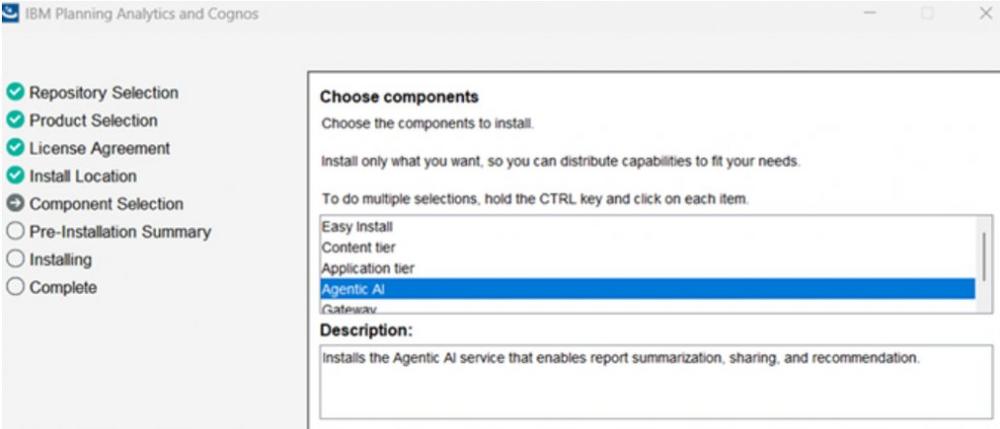Select the highlighted Agentic AI component

(647, 289)
